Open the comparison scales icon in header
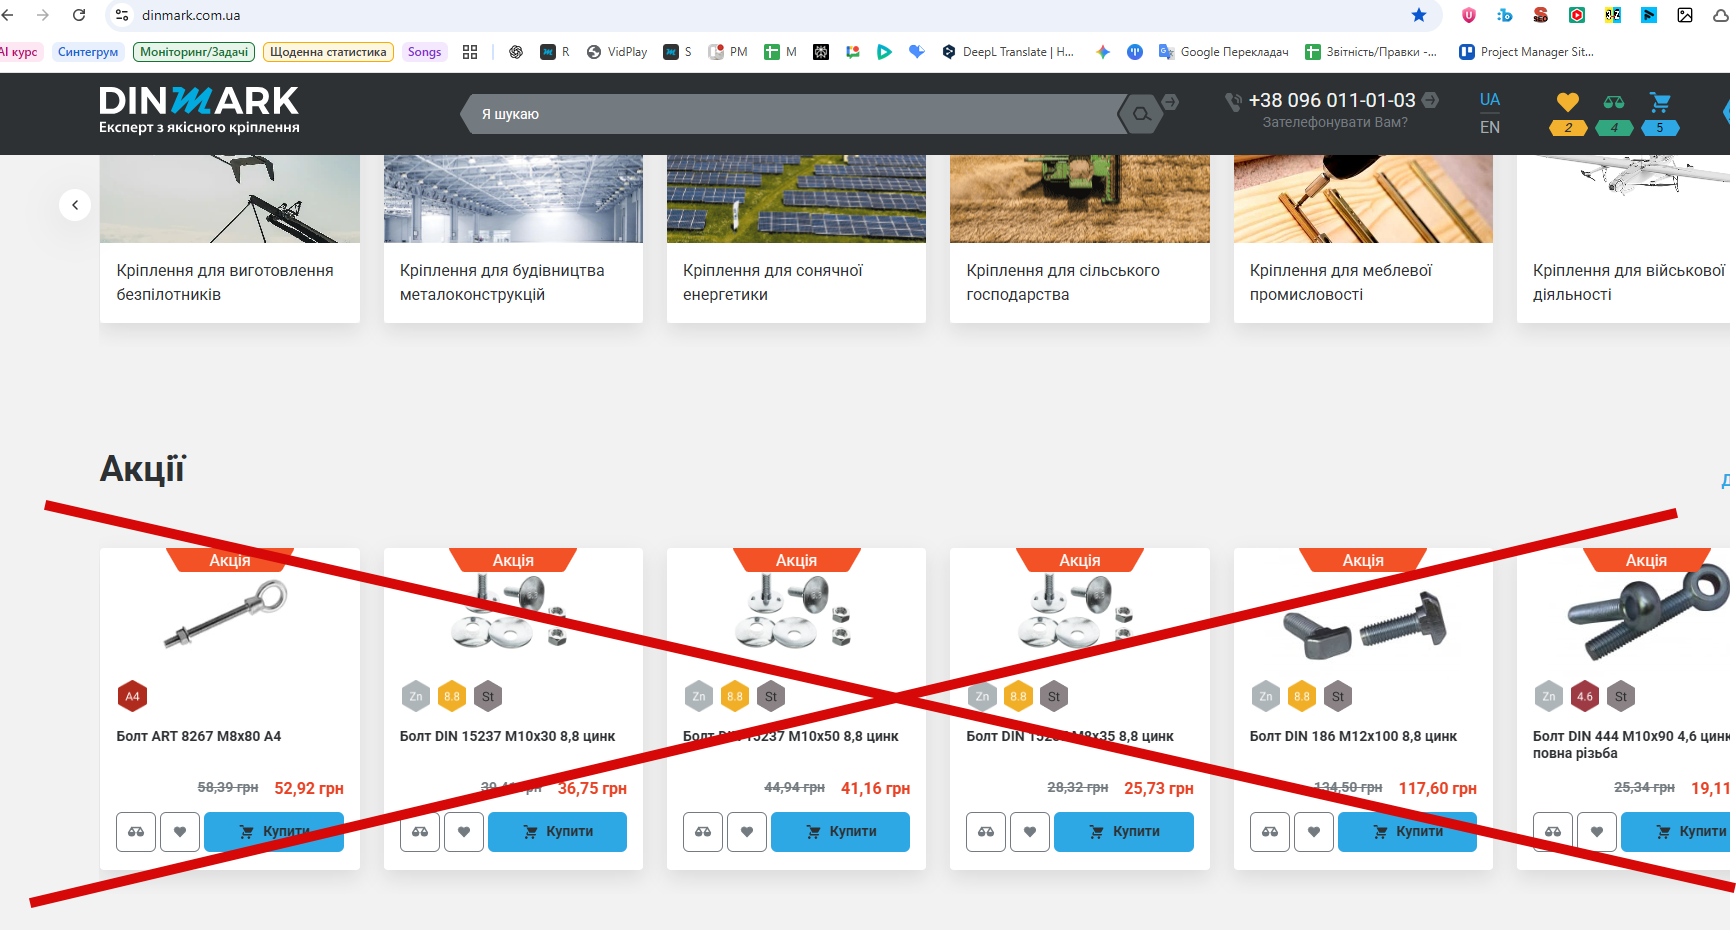This screenshot has width=1736, height=930. coord(1614,102)
